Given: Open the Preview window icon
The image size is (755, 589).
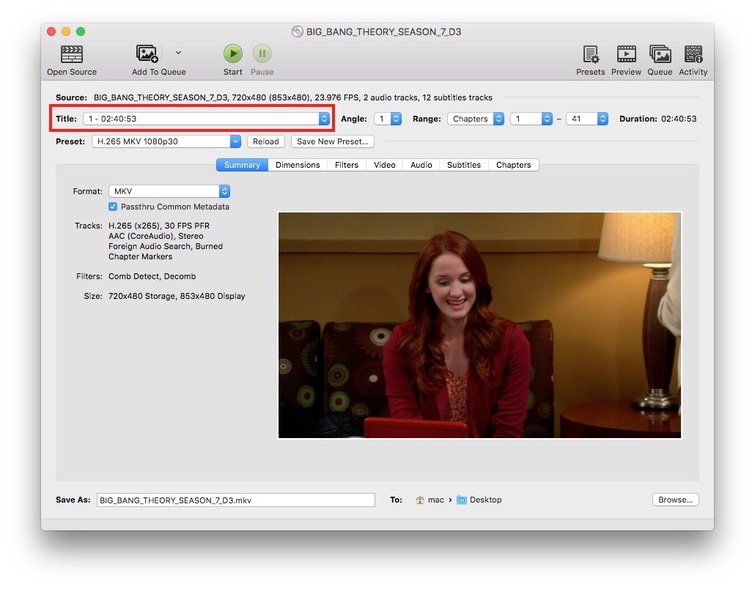Looking at the screenshot, I should (626, 54).
